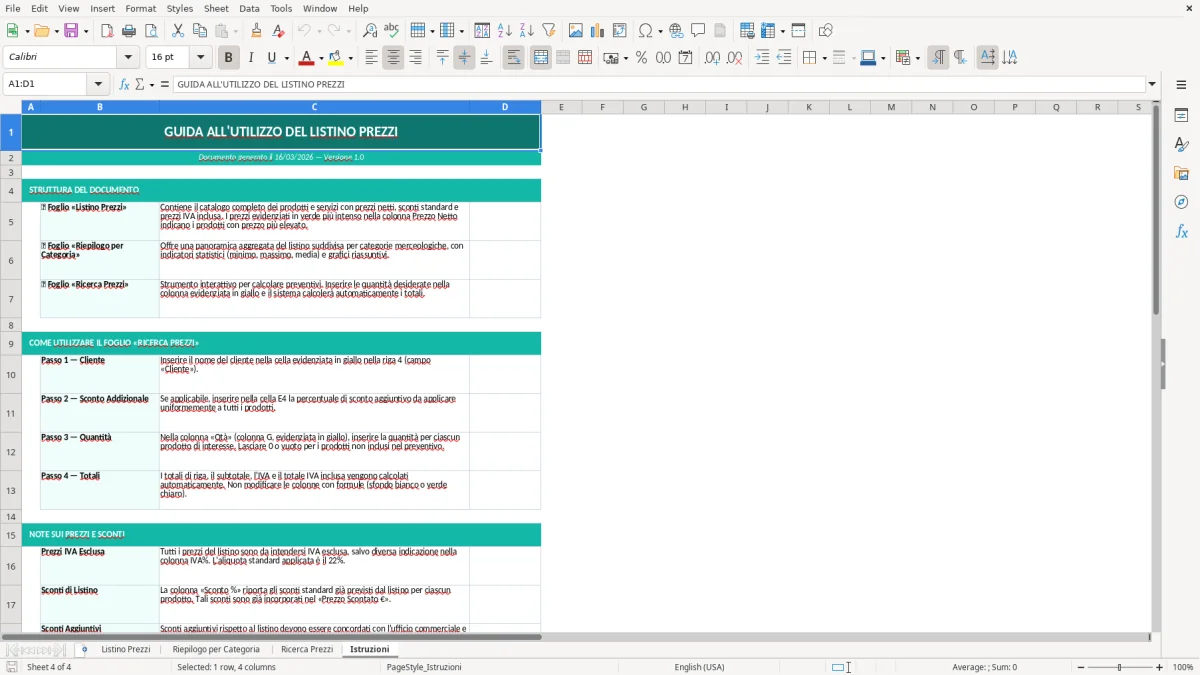
Task: Click the zoom out minus button
Action: coord(1079,667)
